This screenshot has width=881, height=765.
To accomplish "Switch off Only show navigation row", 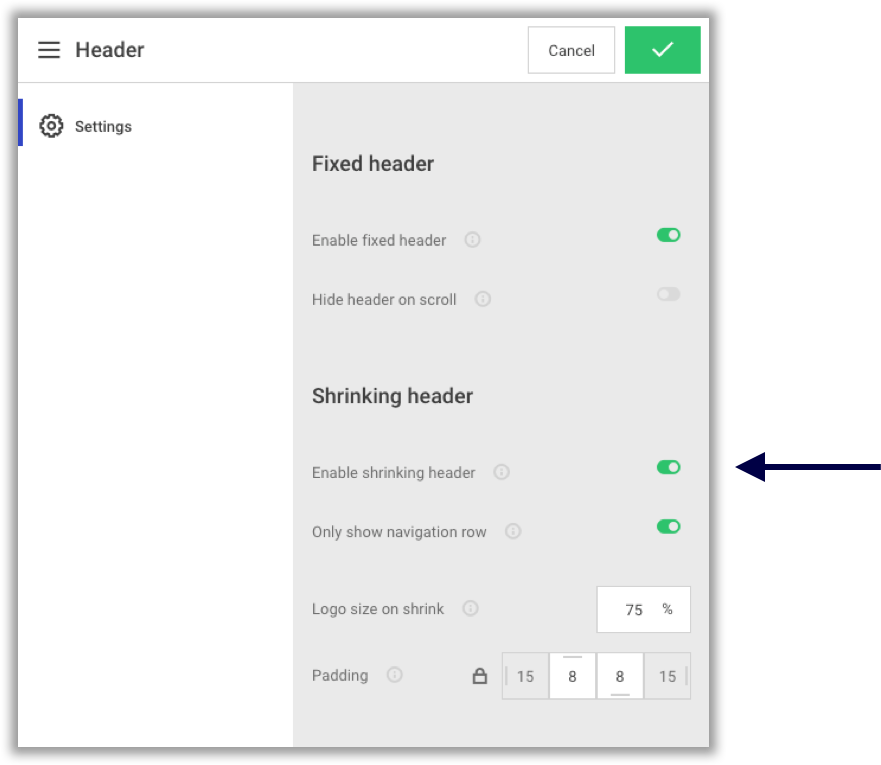I will (x=668, y=526).
